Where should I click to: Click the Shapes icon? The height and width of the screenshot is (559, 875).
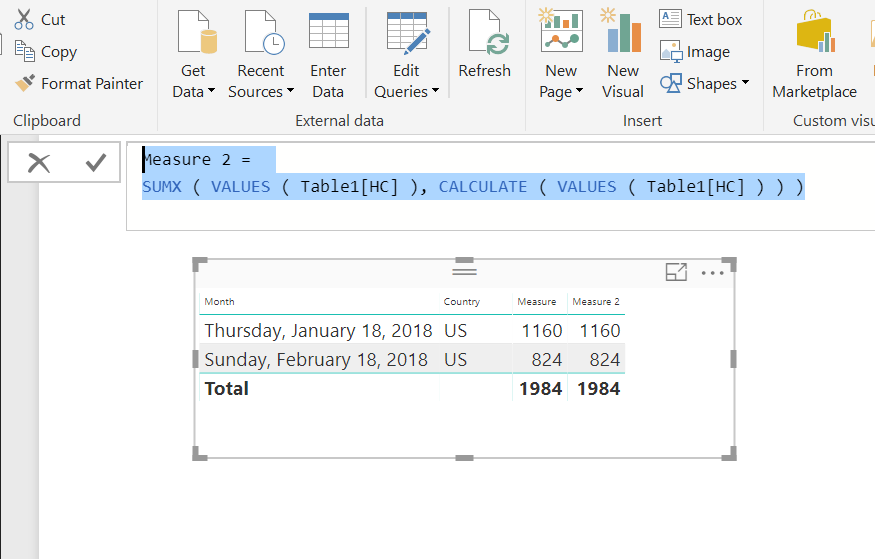671,84
